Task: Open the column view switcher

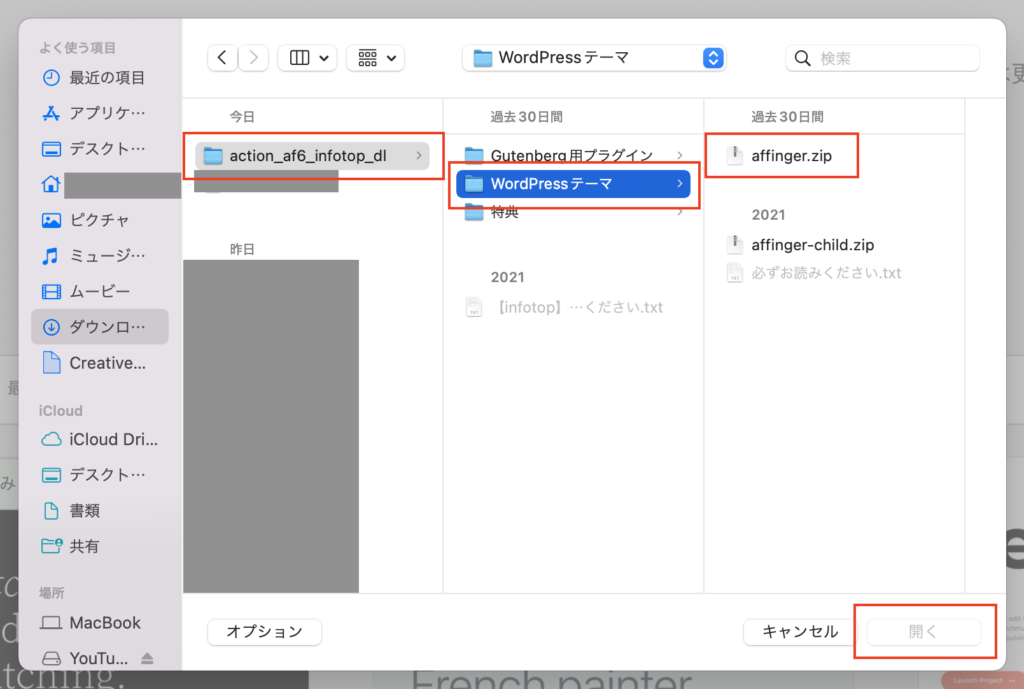Action: pyautogui.click(x=308, y=58)
